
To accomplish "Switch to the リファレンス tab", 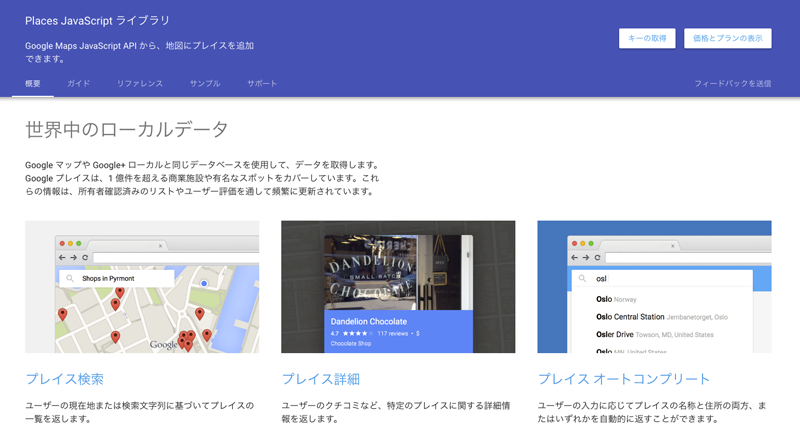I will [140, 83].
